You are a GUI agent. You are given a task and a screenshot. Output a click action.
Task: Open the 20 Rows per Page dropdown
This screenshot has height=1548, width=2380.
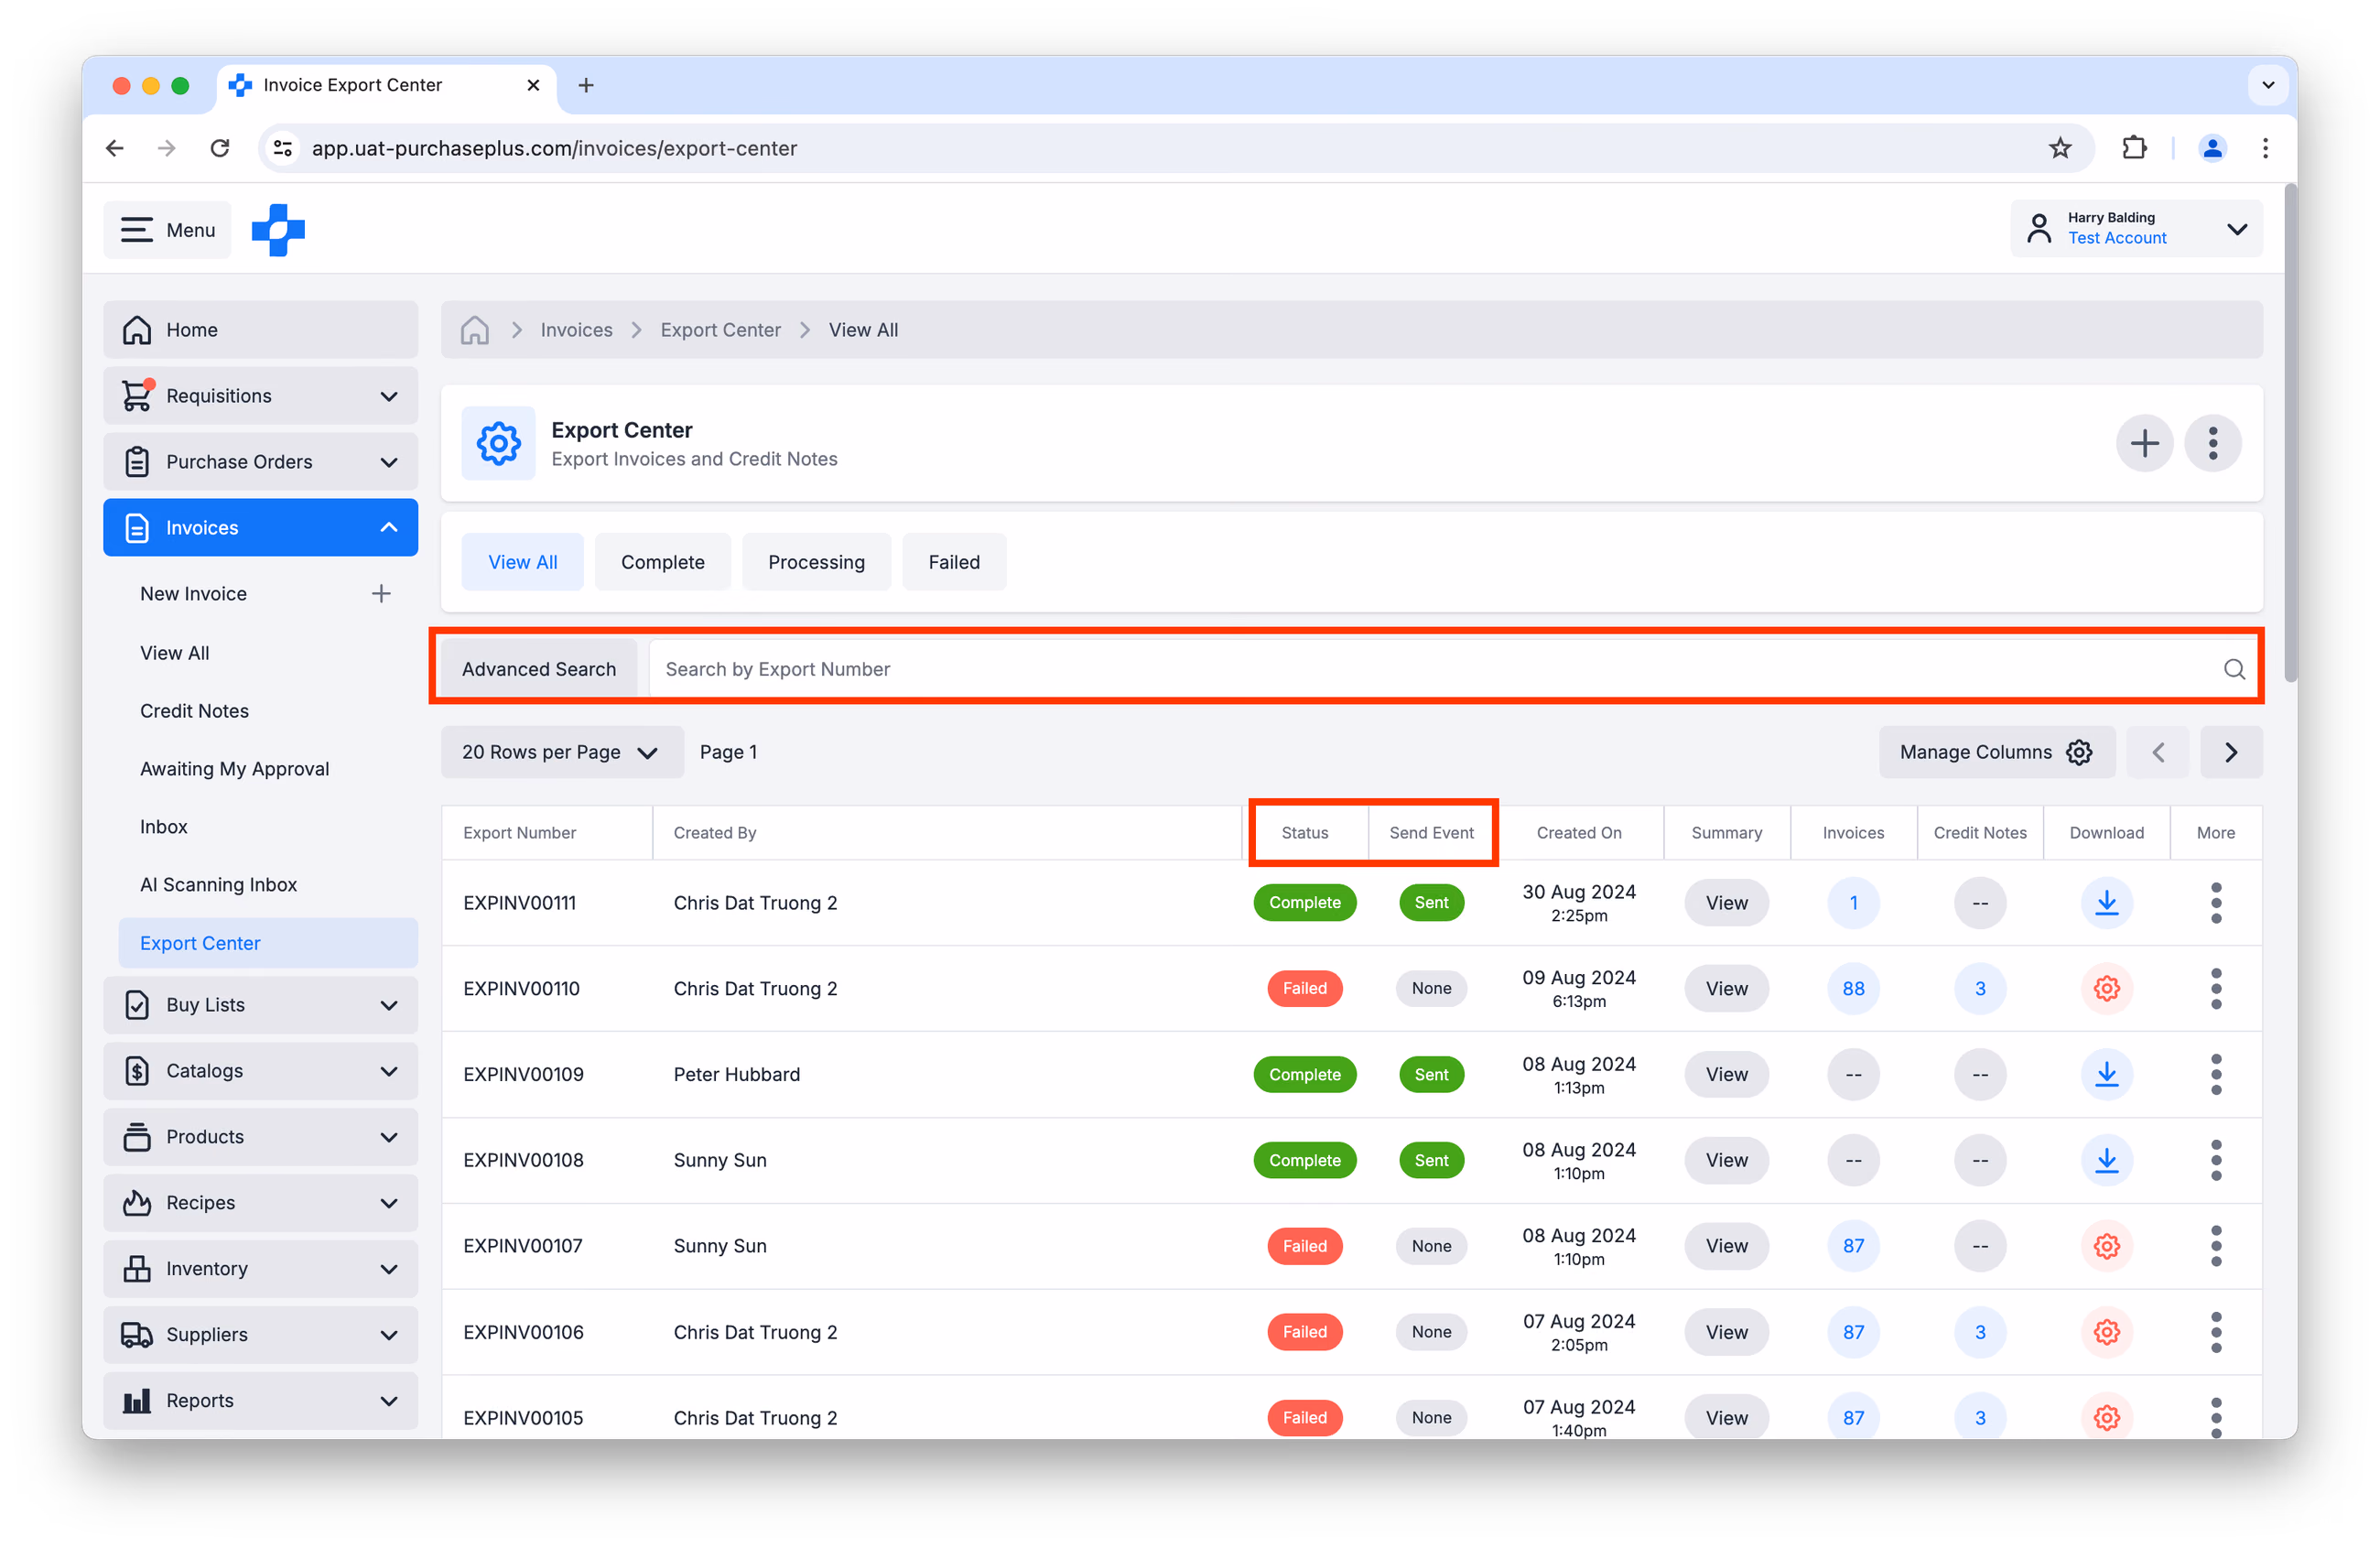(562, 752)
